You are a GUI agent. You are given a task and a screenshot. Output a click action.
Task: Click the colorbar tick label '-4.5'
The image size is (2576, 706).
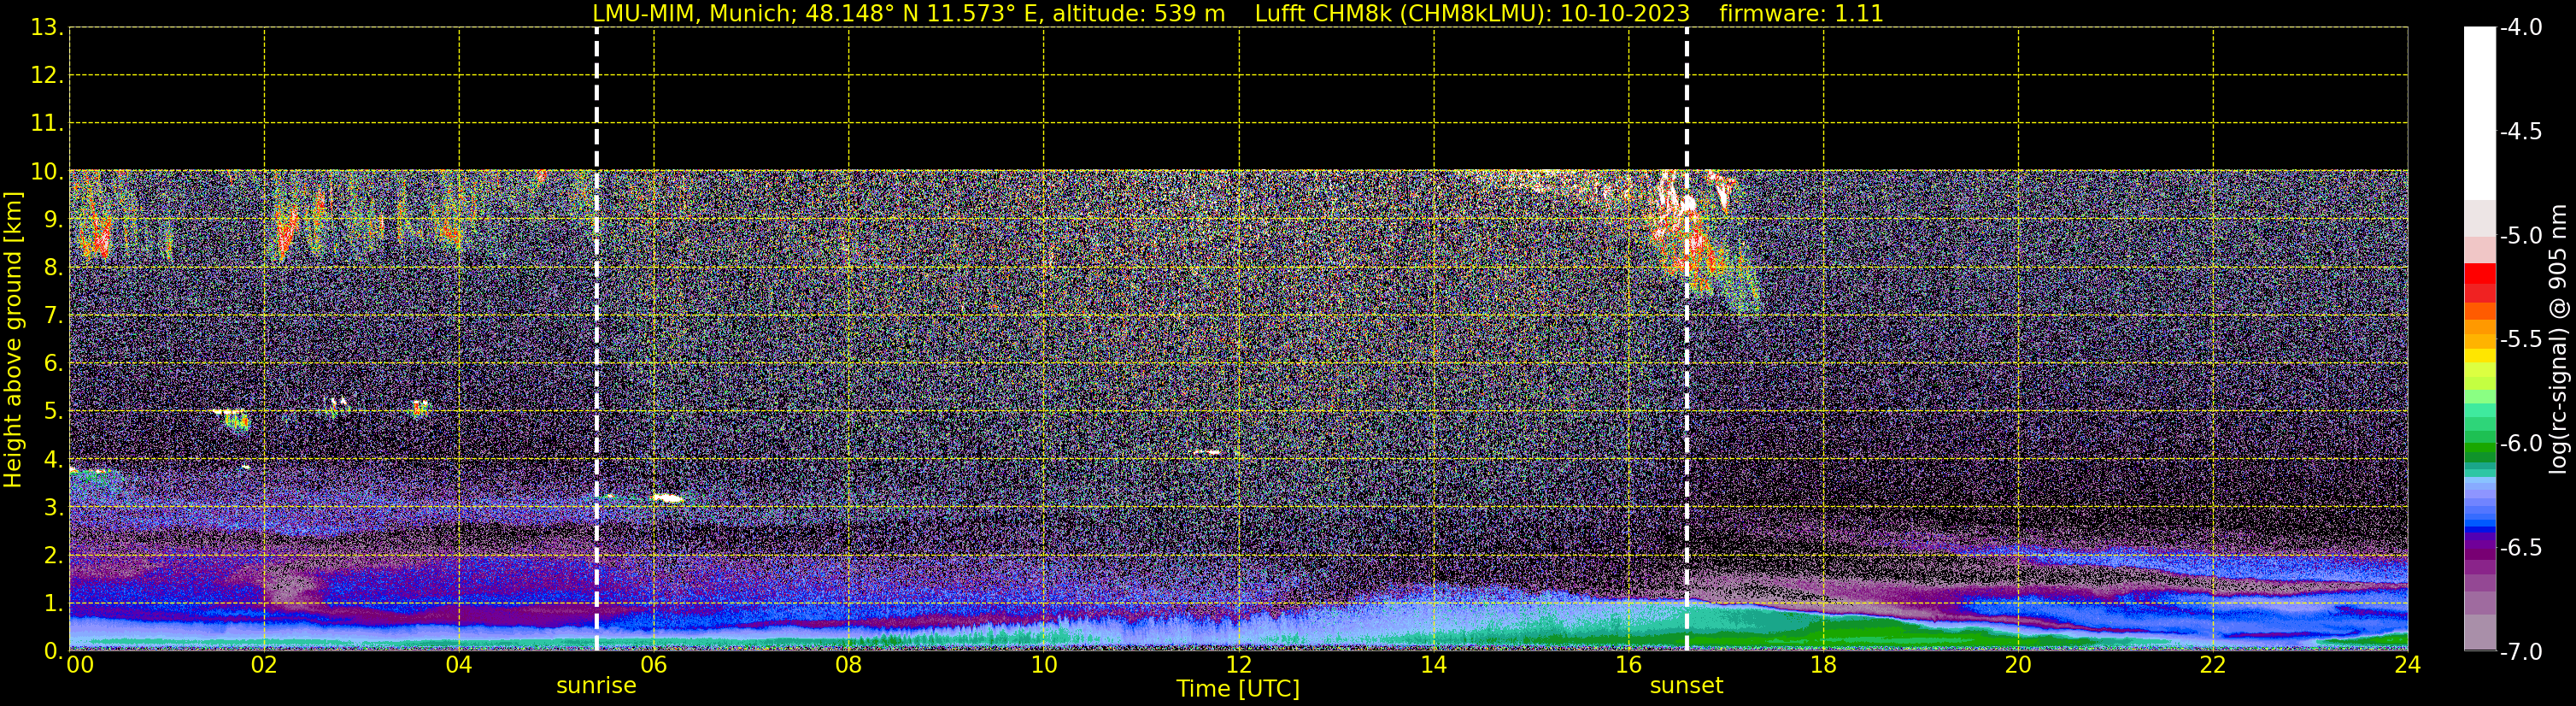[x=2520, y=132]
